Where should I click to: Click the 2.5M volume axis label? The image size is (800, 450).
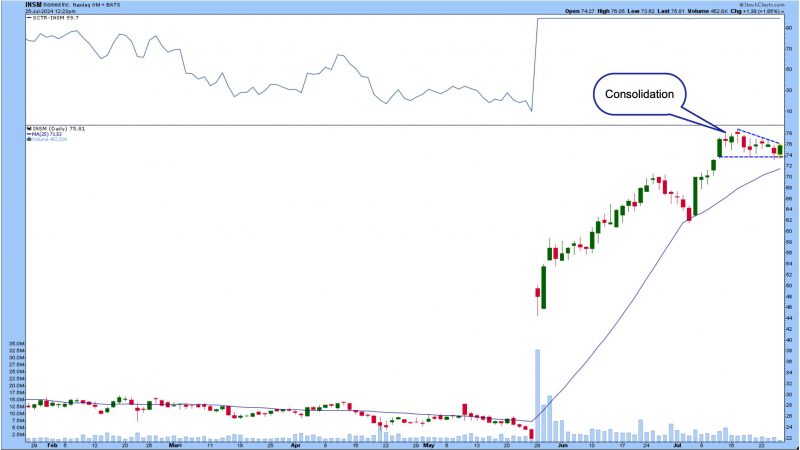pyautogui.click(x=18, y=434)
